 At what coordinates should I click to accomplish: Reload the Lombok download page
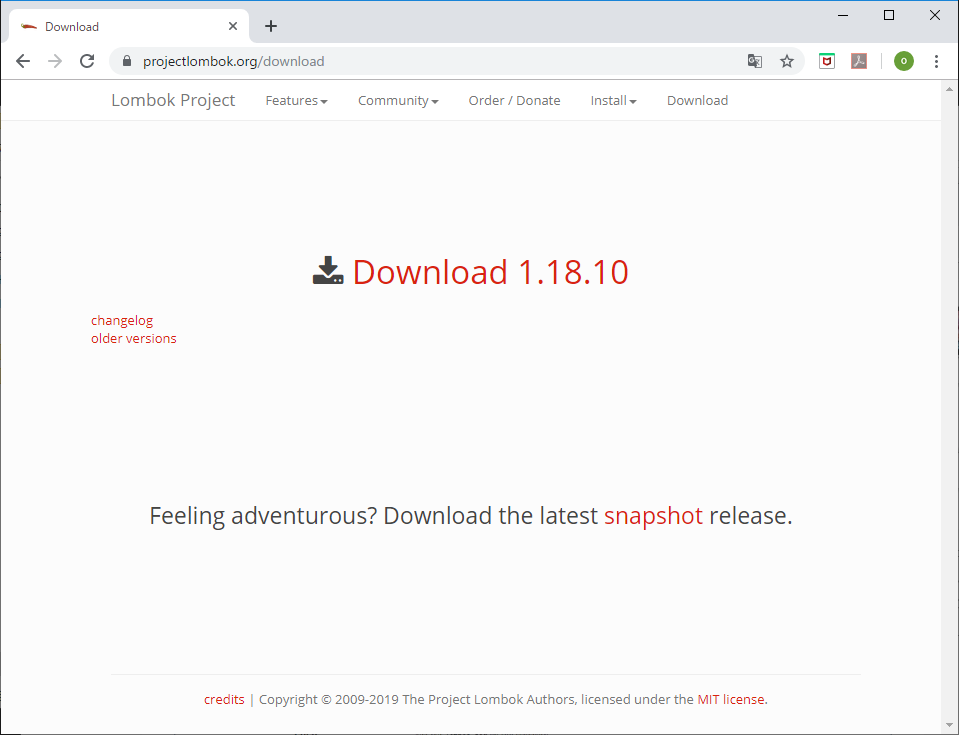point(87,61)
